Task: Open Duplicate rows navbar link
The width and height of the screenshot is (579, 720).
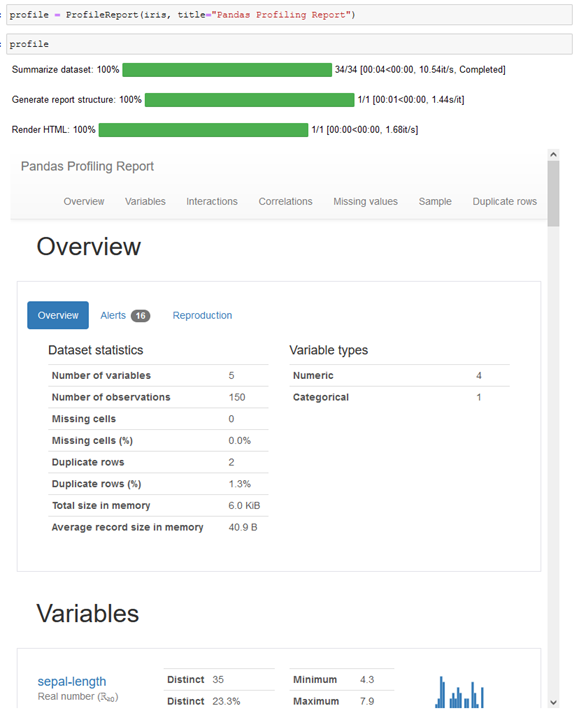Action: (505, 202)
